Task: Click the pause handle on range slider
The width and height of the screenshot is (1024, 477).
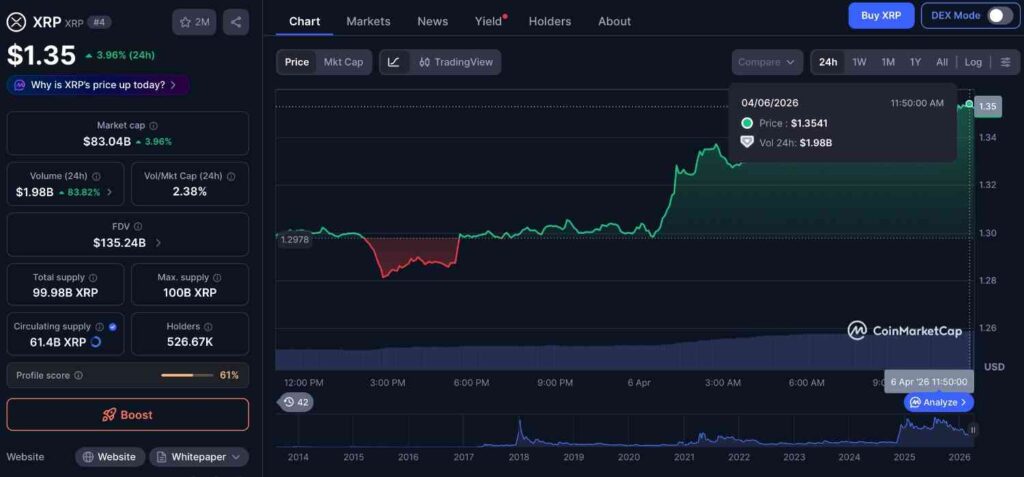Action: pyautogui.click(x=973, y=430)
